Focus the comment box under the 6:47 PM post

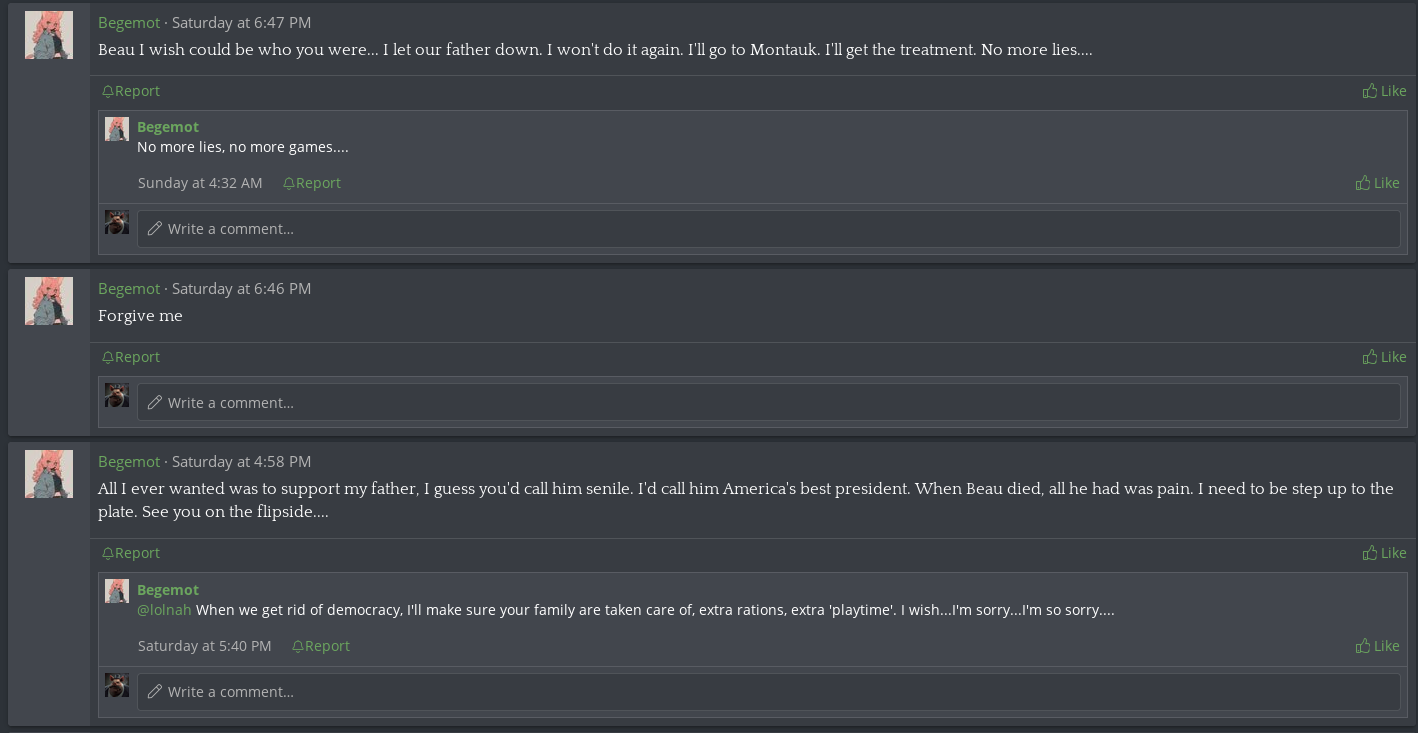tap(768, 229)
